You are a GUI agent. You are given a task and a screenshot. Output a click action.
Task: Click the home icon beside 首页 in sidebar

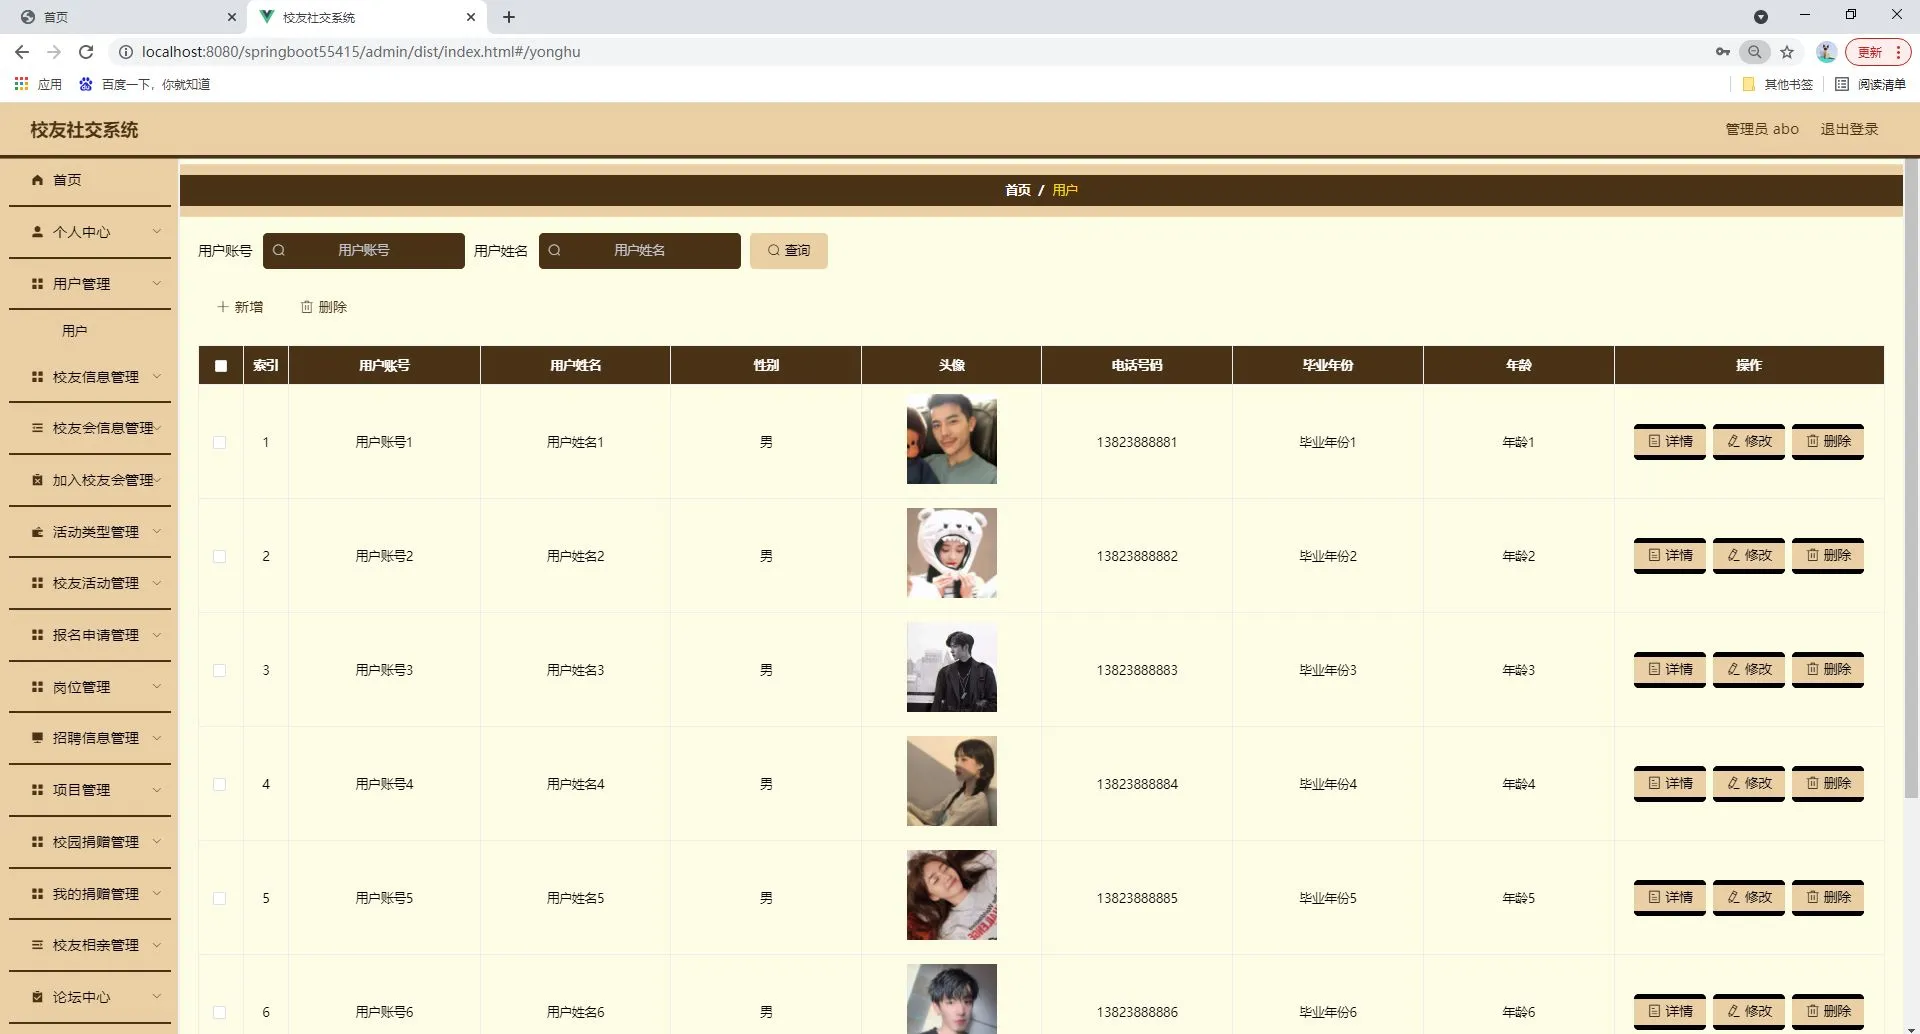click(x=37, y=180)
